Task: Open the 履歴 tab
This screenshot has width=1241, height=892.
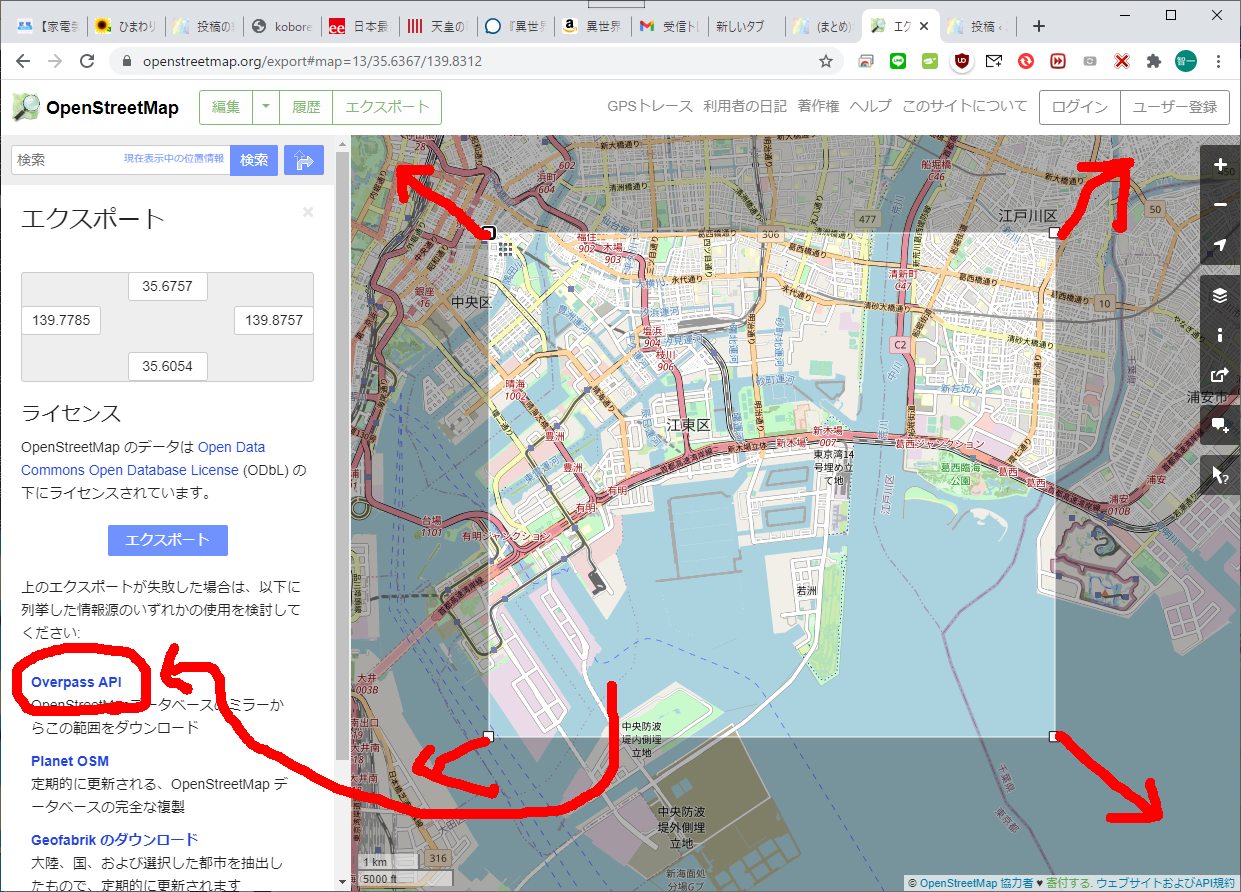Action: click(x=306, y=107)
